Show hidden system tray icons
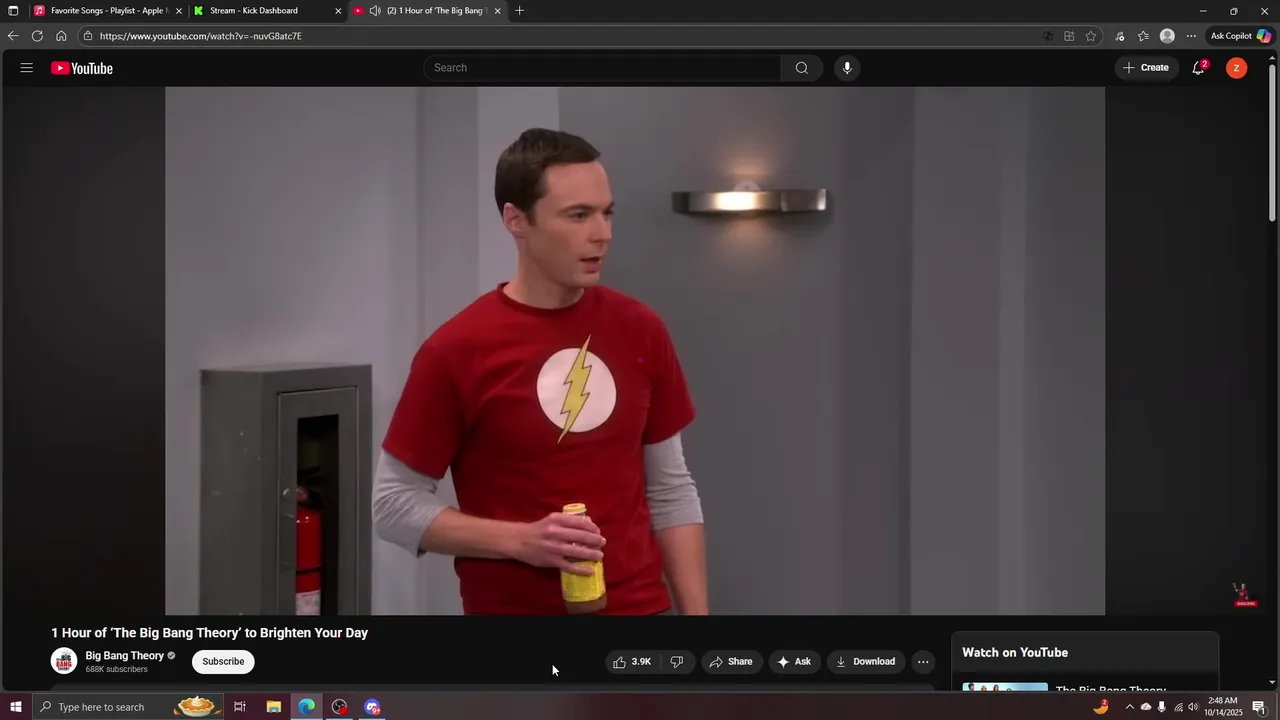The width and height of the screenshot is (1280, 720). [x=1130, y=707]
